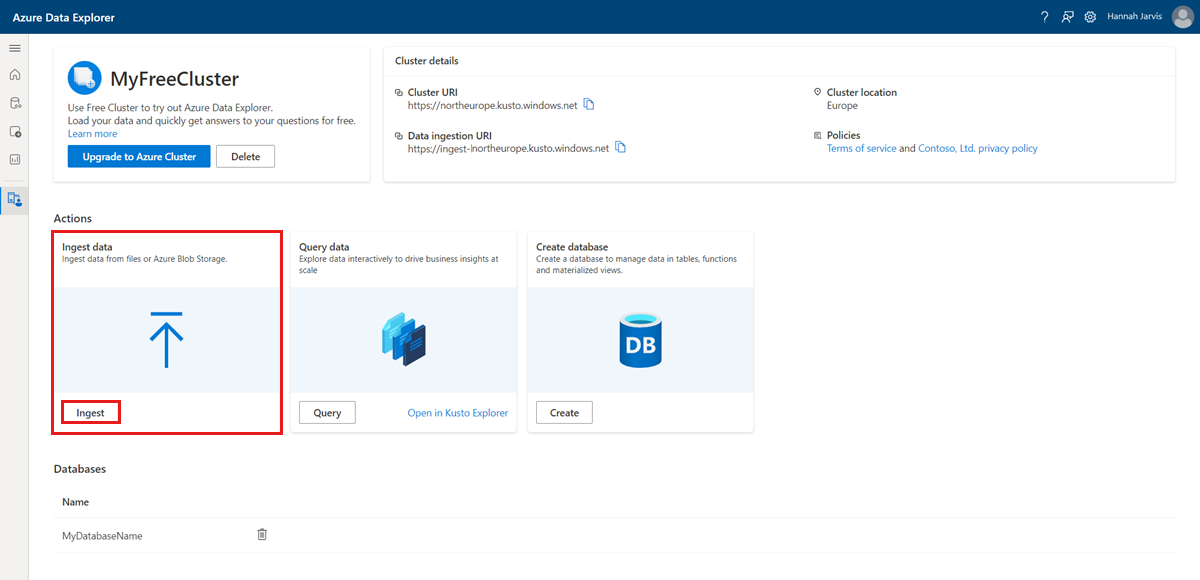Open the Terms of service link
The height and width of the screenshot is (580, 1200).
(861, 148)
